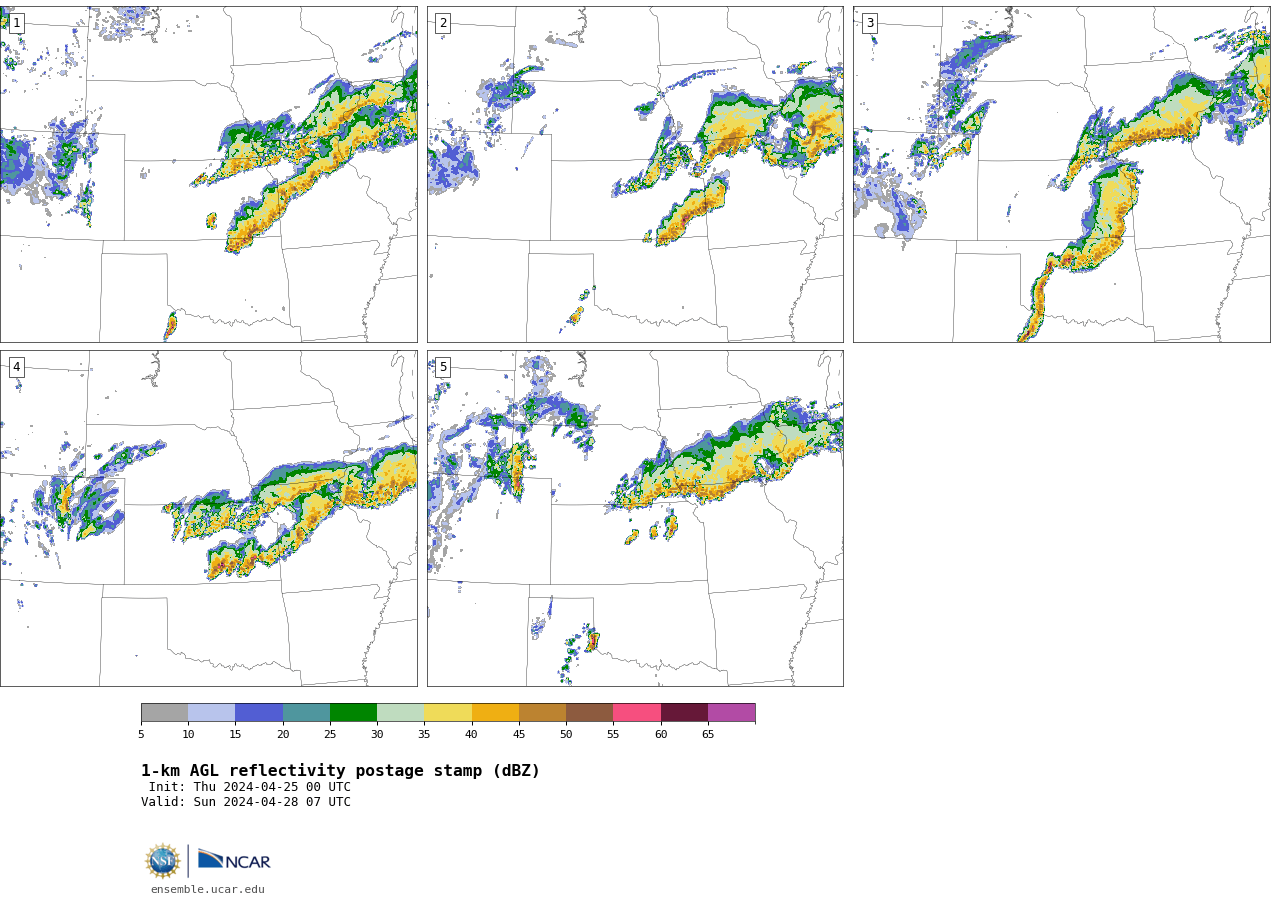Click the yellow 35-40 dBZ swatch

coord(448,713)
